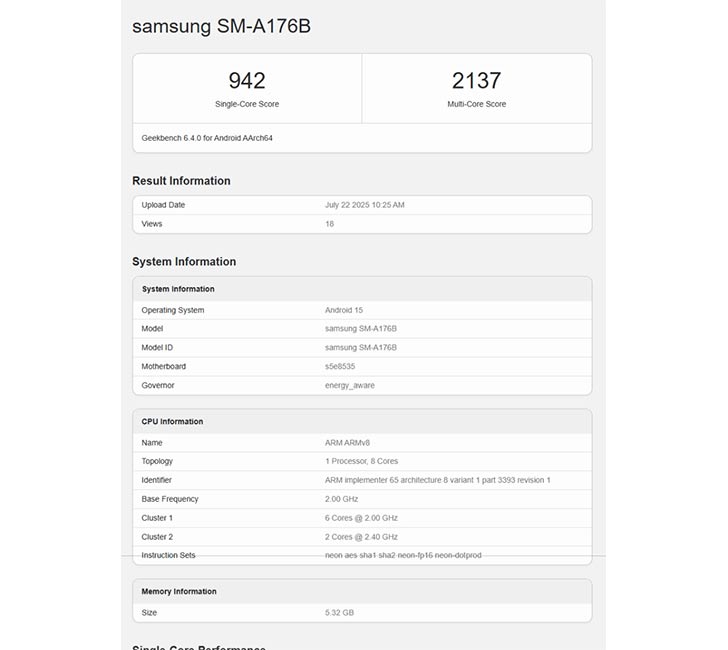
Task: Click the Governor label
Action: click(158, 385)
